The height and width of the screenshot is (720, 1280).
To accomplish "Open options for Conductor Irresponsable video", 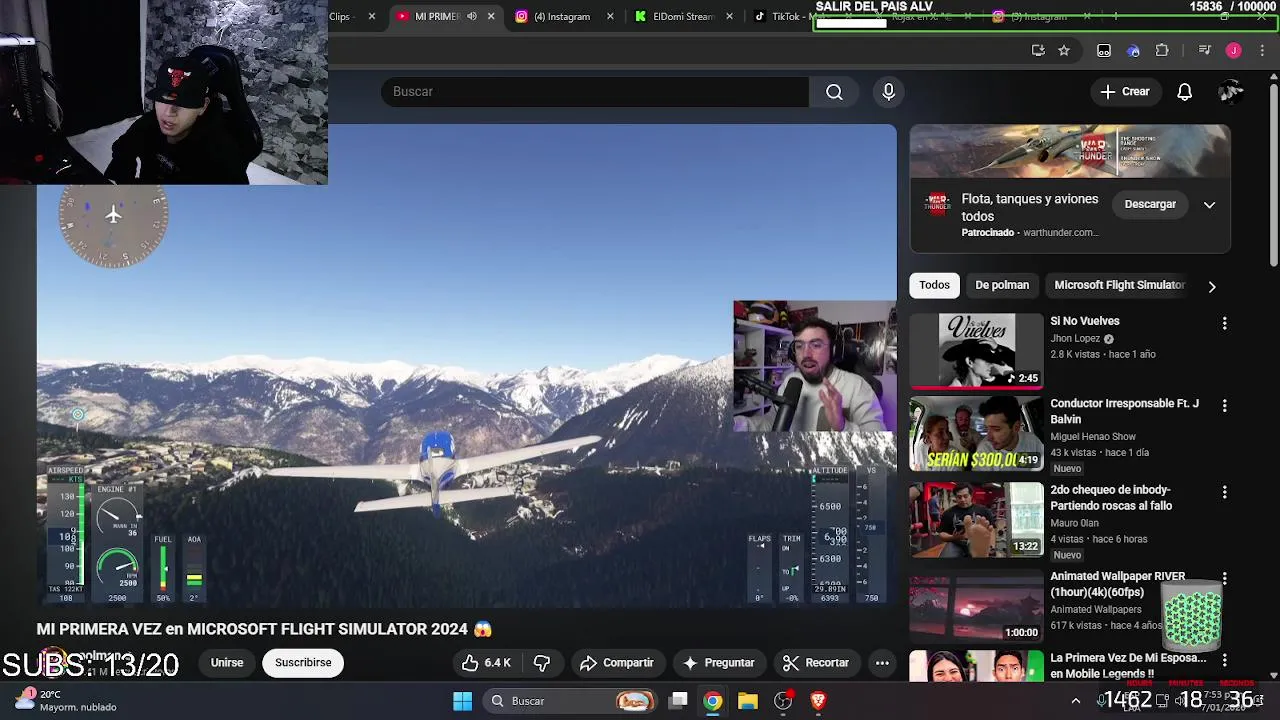I will point(1224,406).
